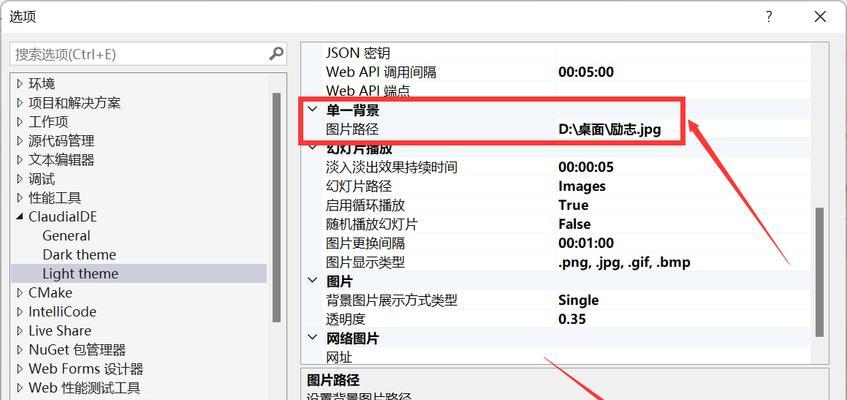Select the 图片路径 property label
This screenshot has width=847, height=400.
(352, 130)
